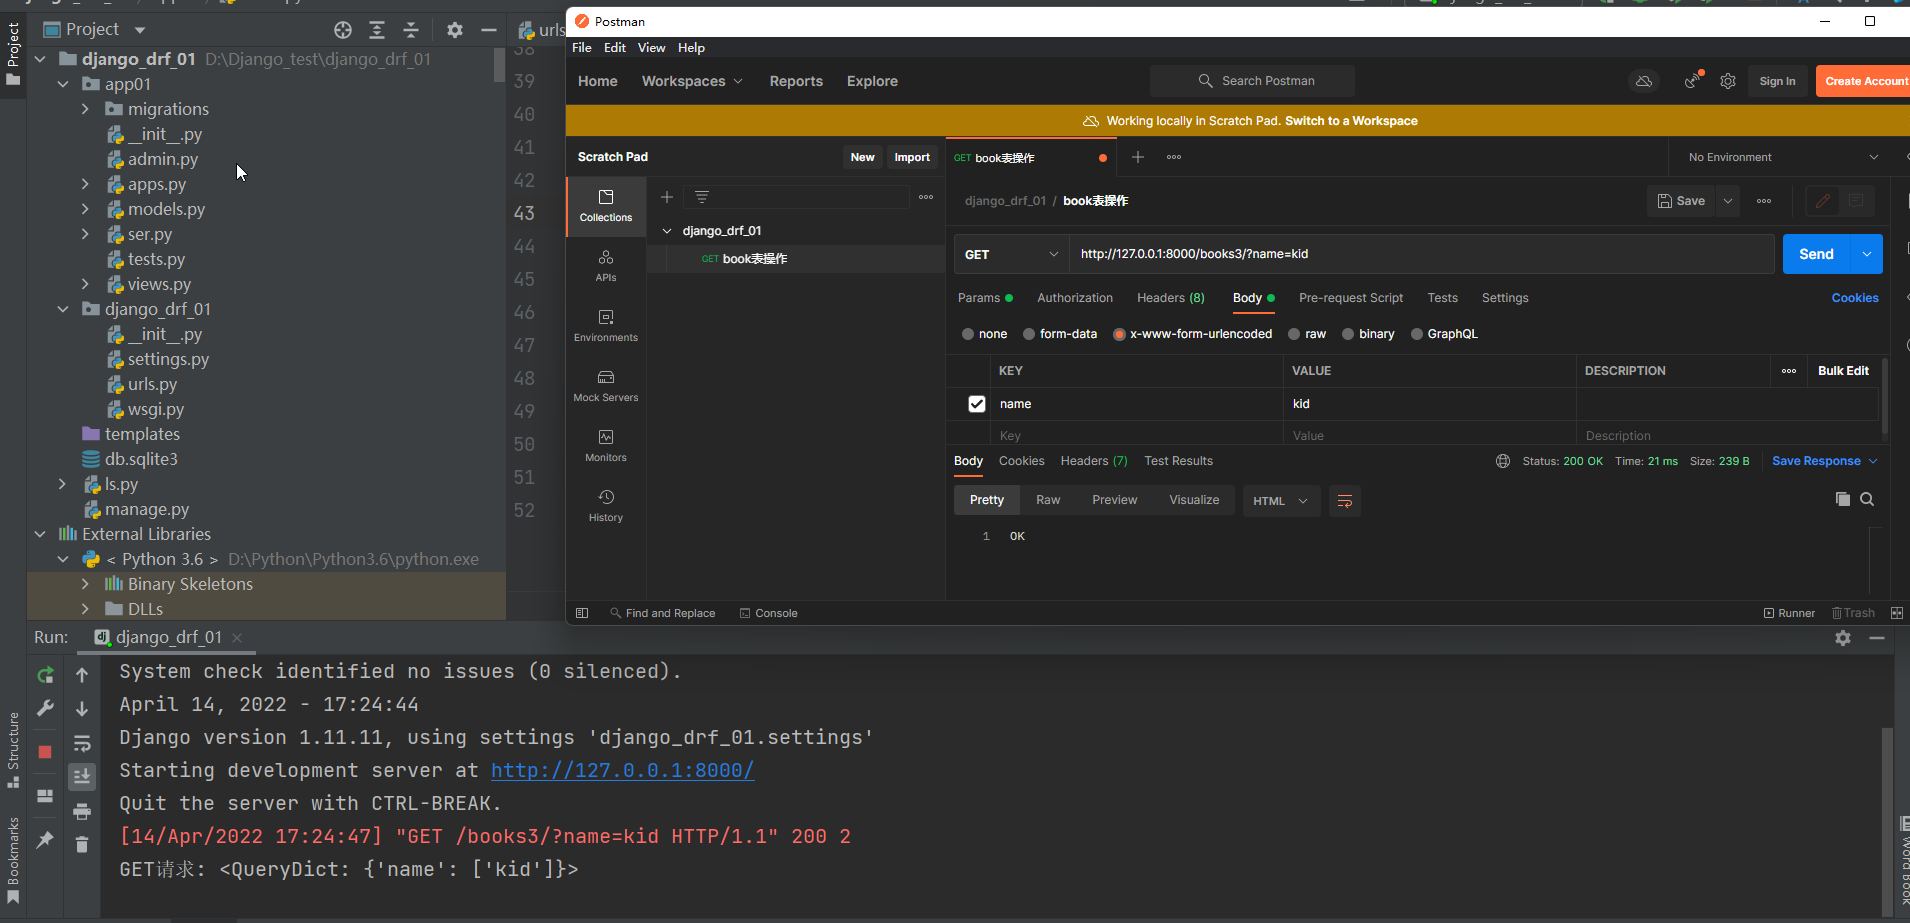The width and height of the screenshot is (1910, 923).
Task: Click the request URL input field
Action: coord(1422,254)
